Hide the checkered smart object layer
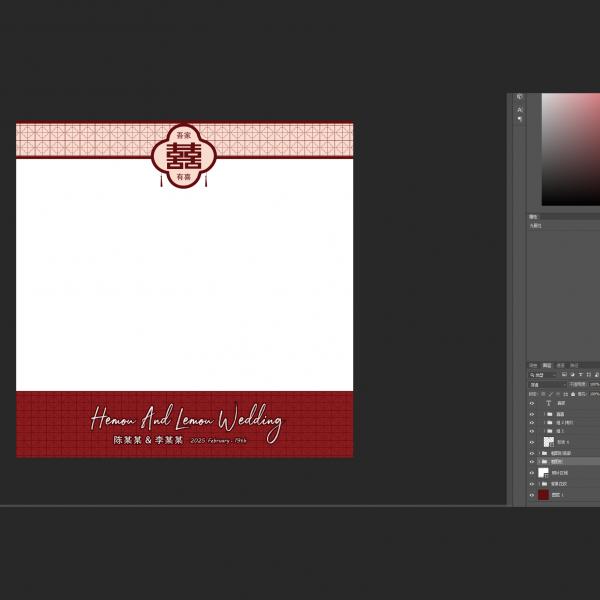The height and width of the screenshot is (600, 600). (532, 441)
